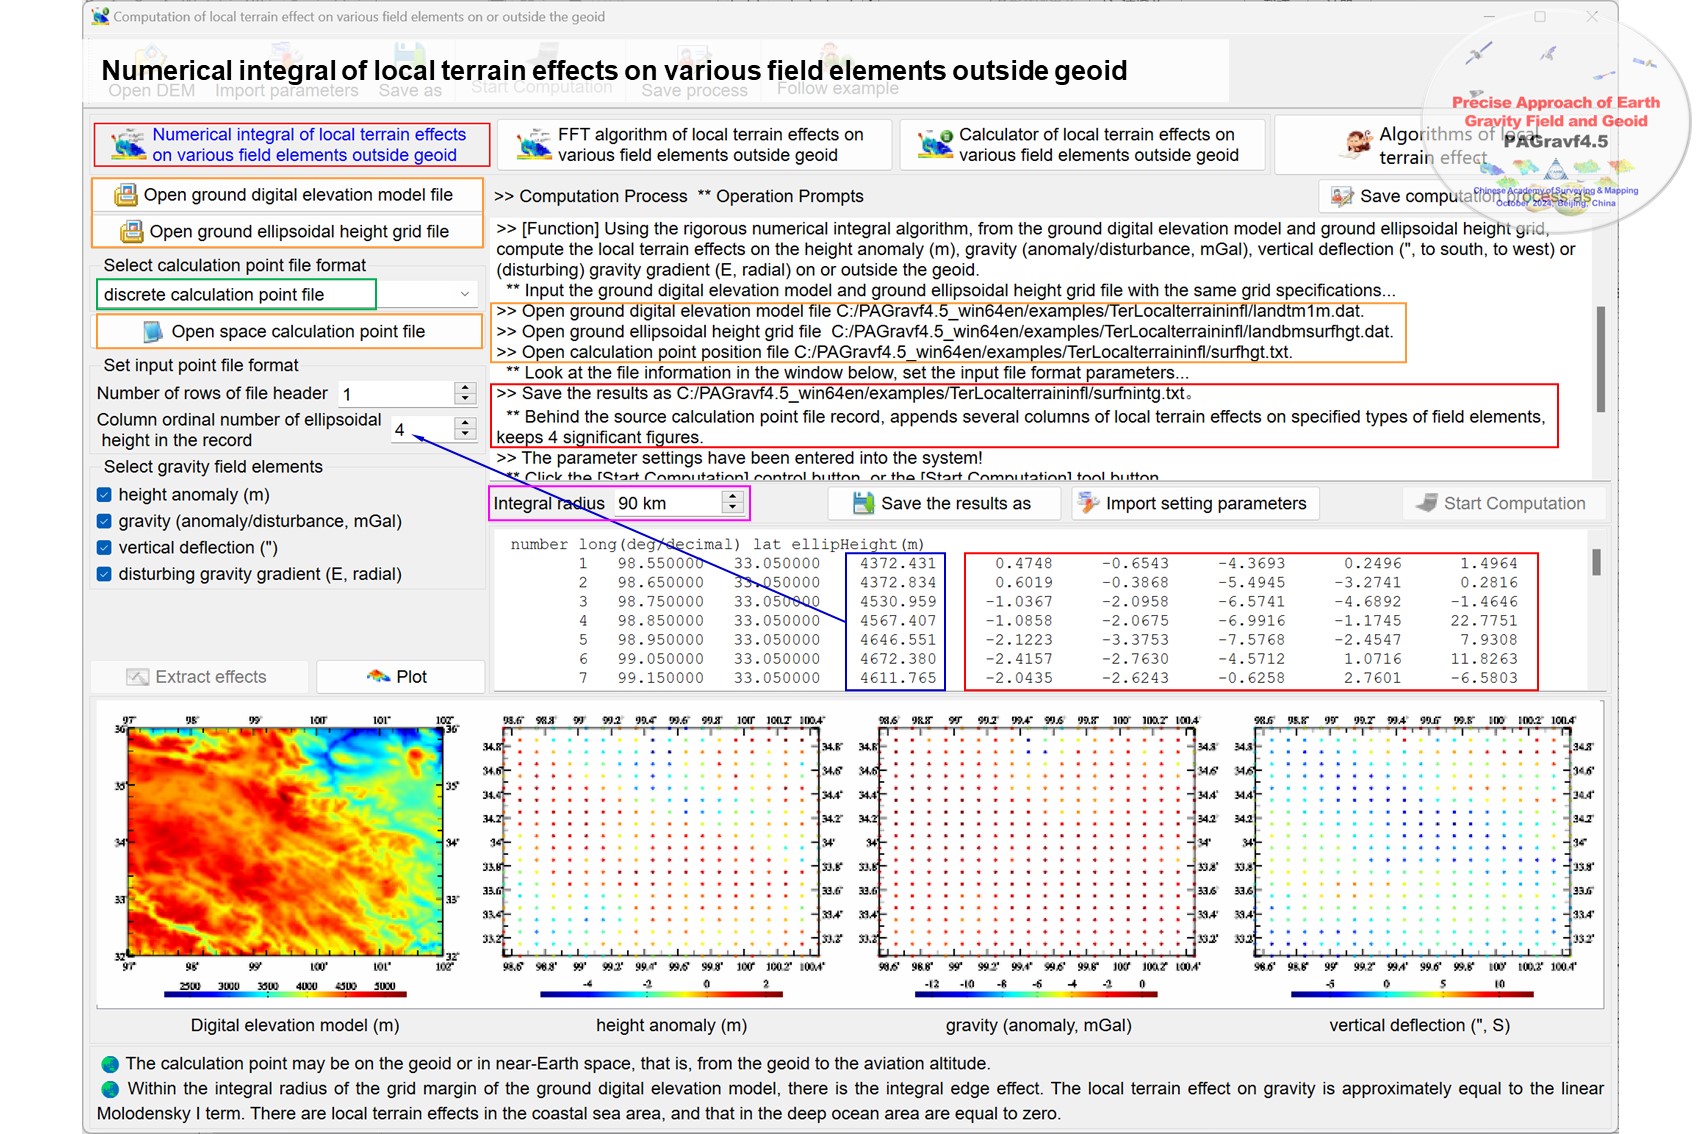Click the height anomaly color scale bar

coord(661,995)
